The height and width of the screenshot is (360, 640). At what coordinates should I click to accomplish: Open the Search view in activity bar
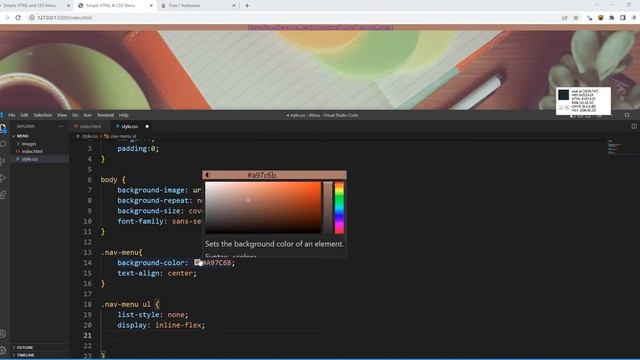coord(3,144)
